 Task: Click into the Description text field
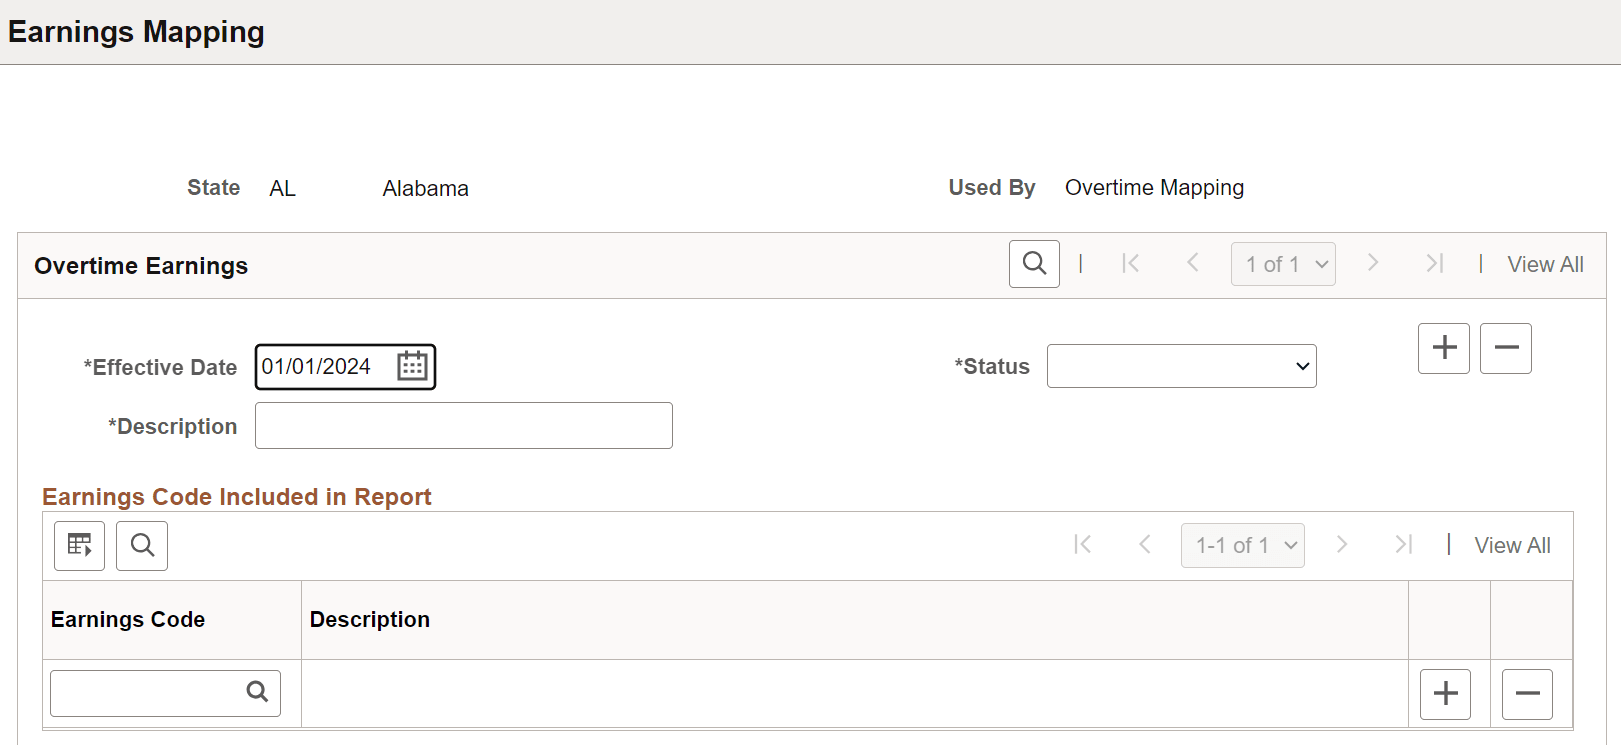[x=463, y=426]
